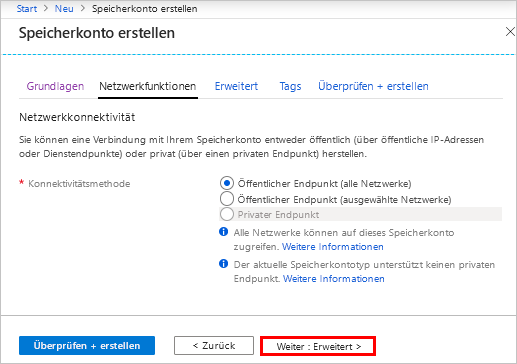Click info icon beside 'Alle Netzwerke können' note

click(223, 232)
